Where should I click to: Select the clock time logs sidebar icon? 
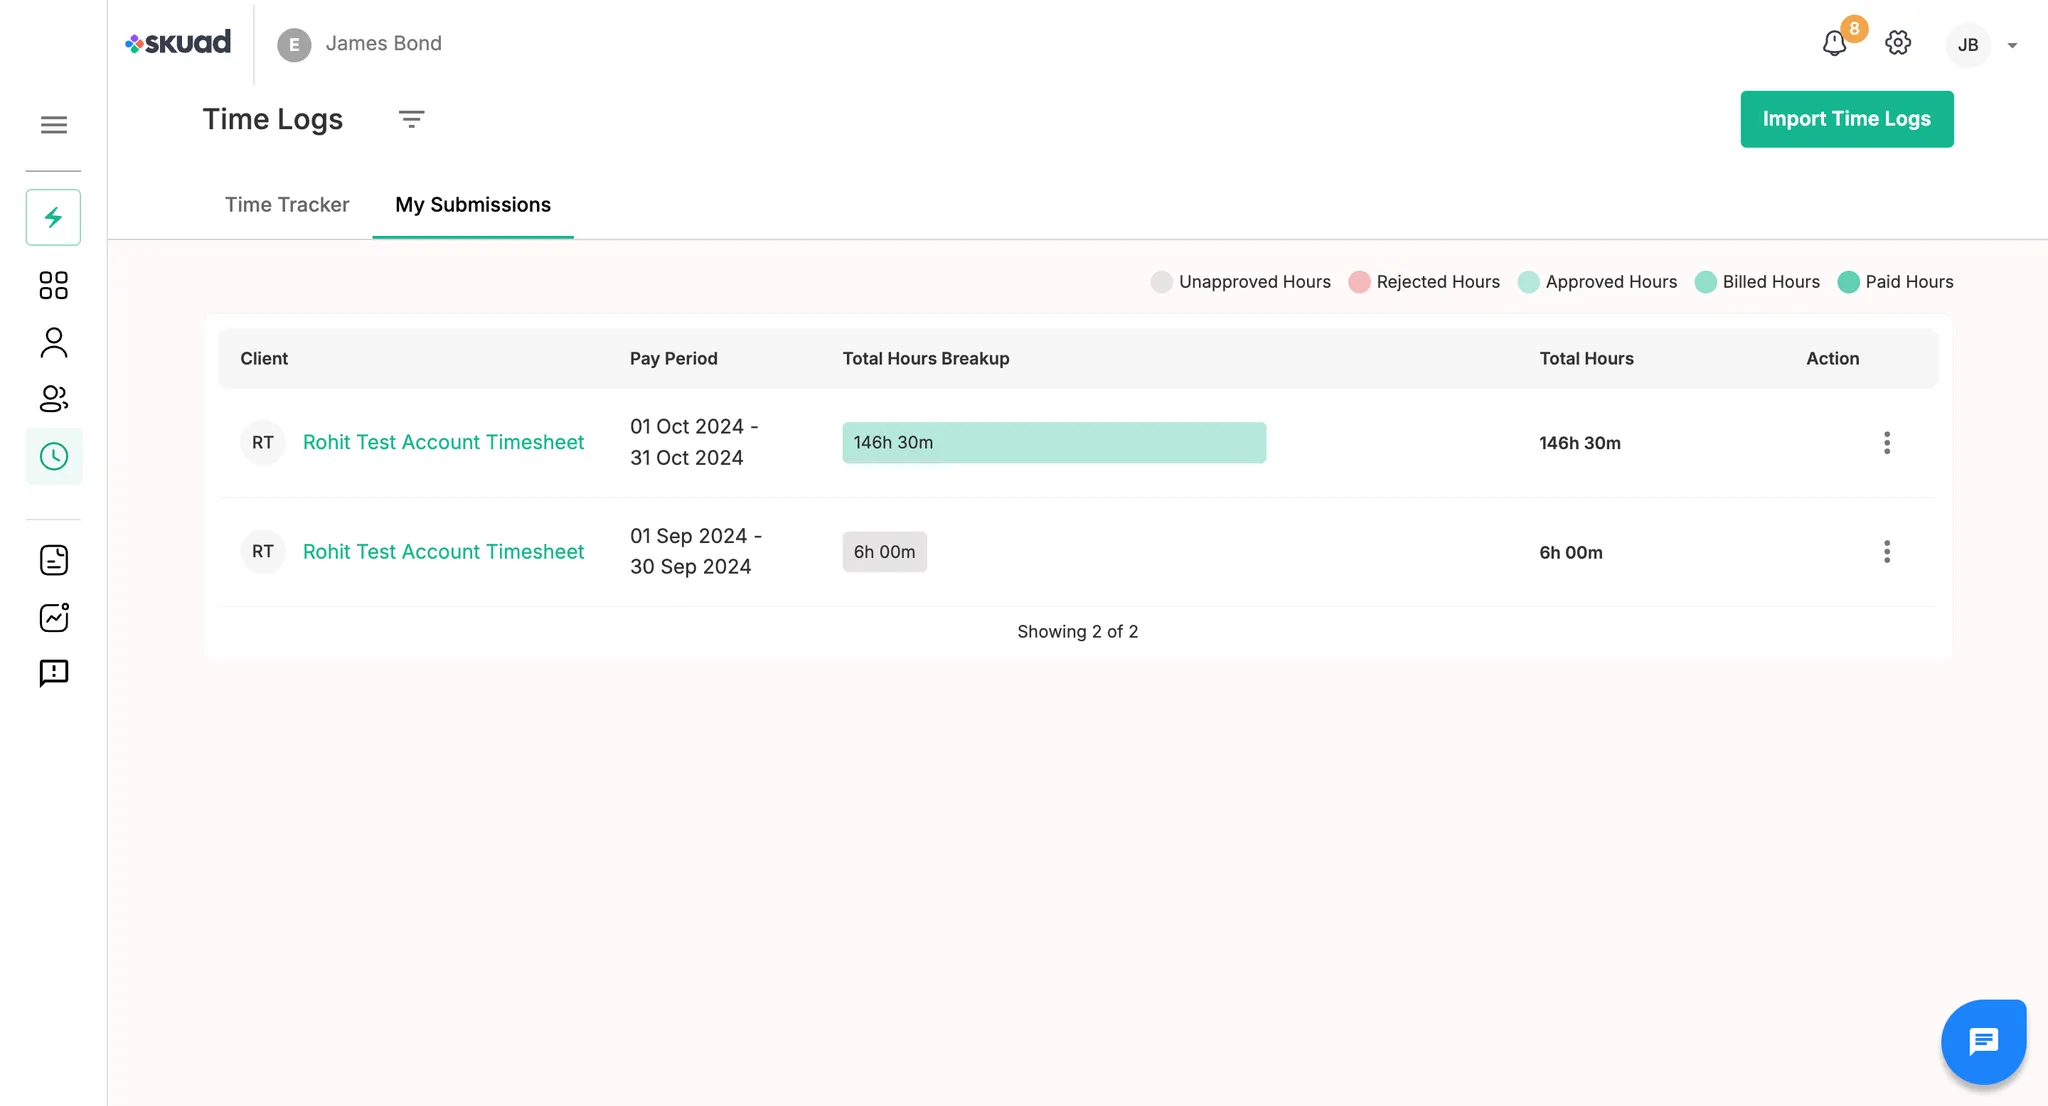click(x=54, y=456)
